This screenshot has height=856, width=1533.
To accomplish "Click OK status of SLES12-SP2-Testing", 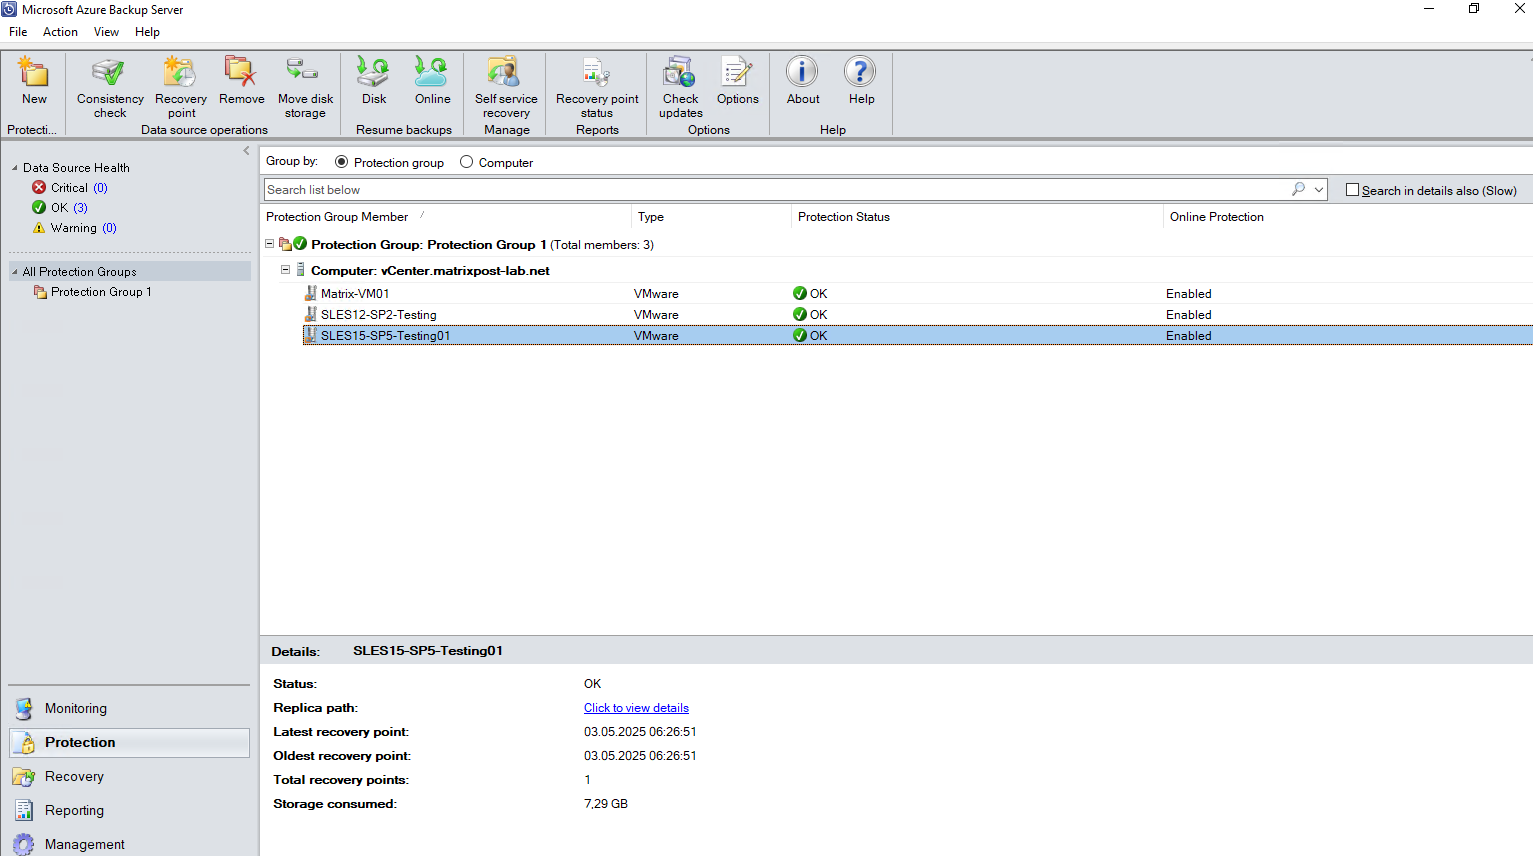I will 810,314.
